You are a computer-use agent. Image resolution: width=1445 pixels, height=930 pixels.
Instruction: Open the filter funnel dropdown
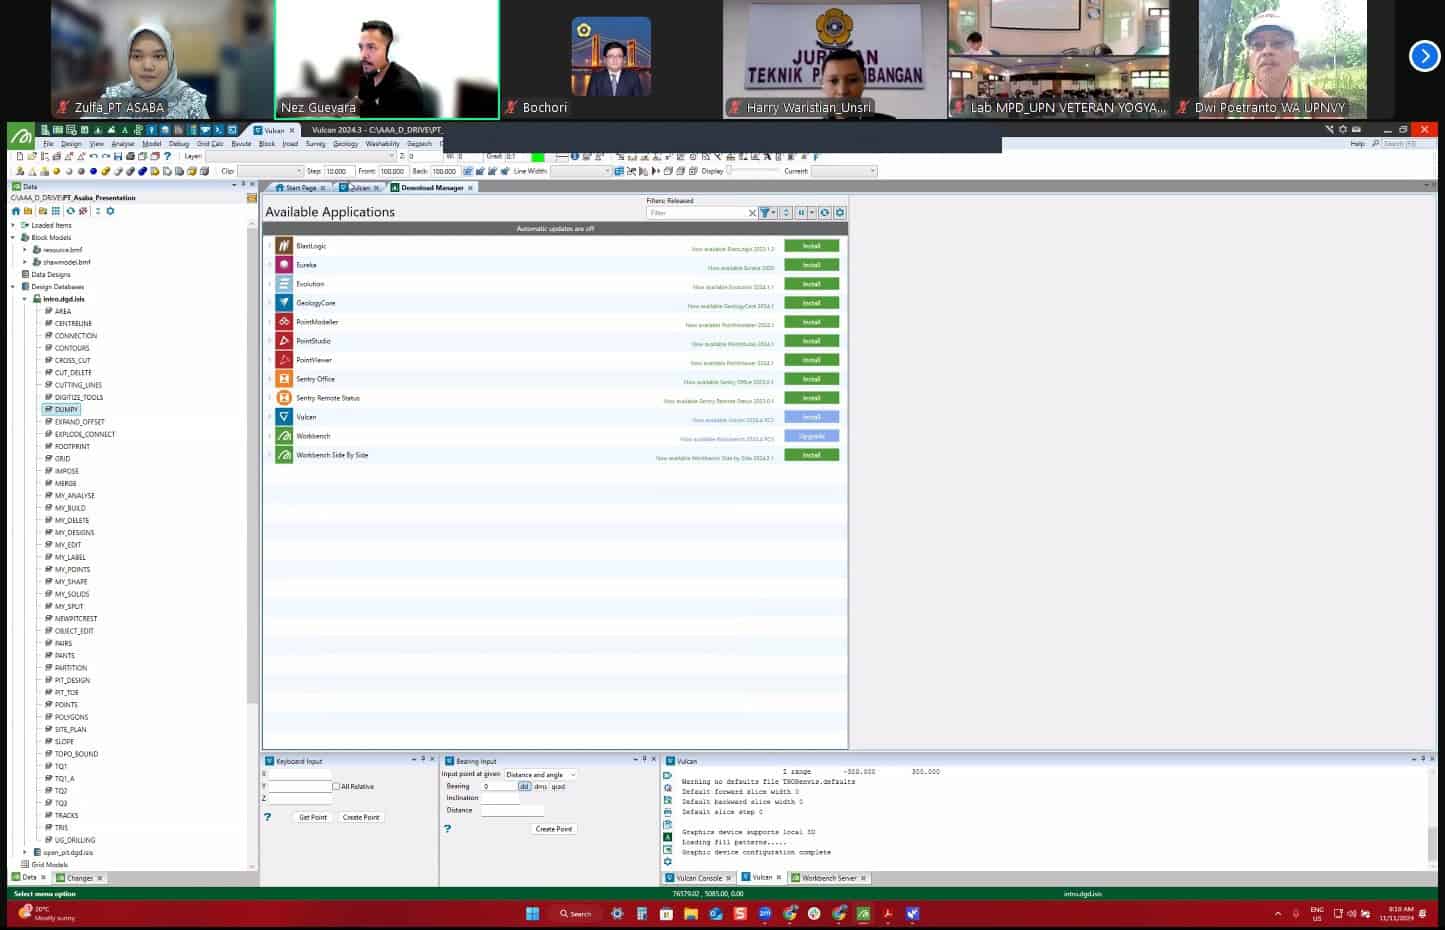767,213
